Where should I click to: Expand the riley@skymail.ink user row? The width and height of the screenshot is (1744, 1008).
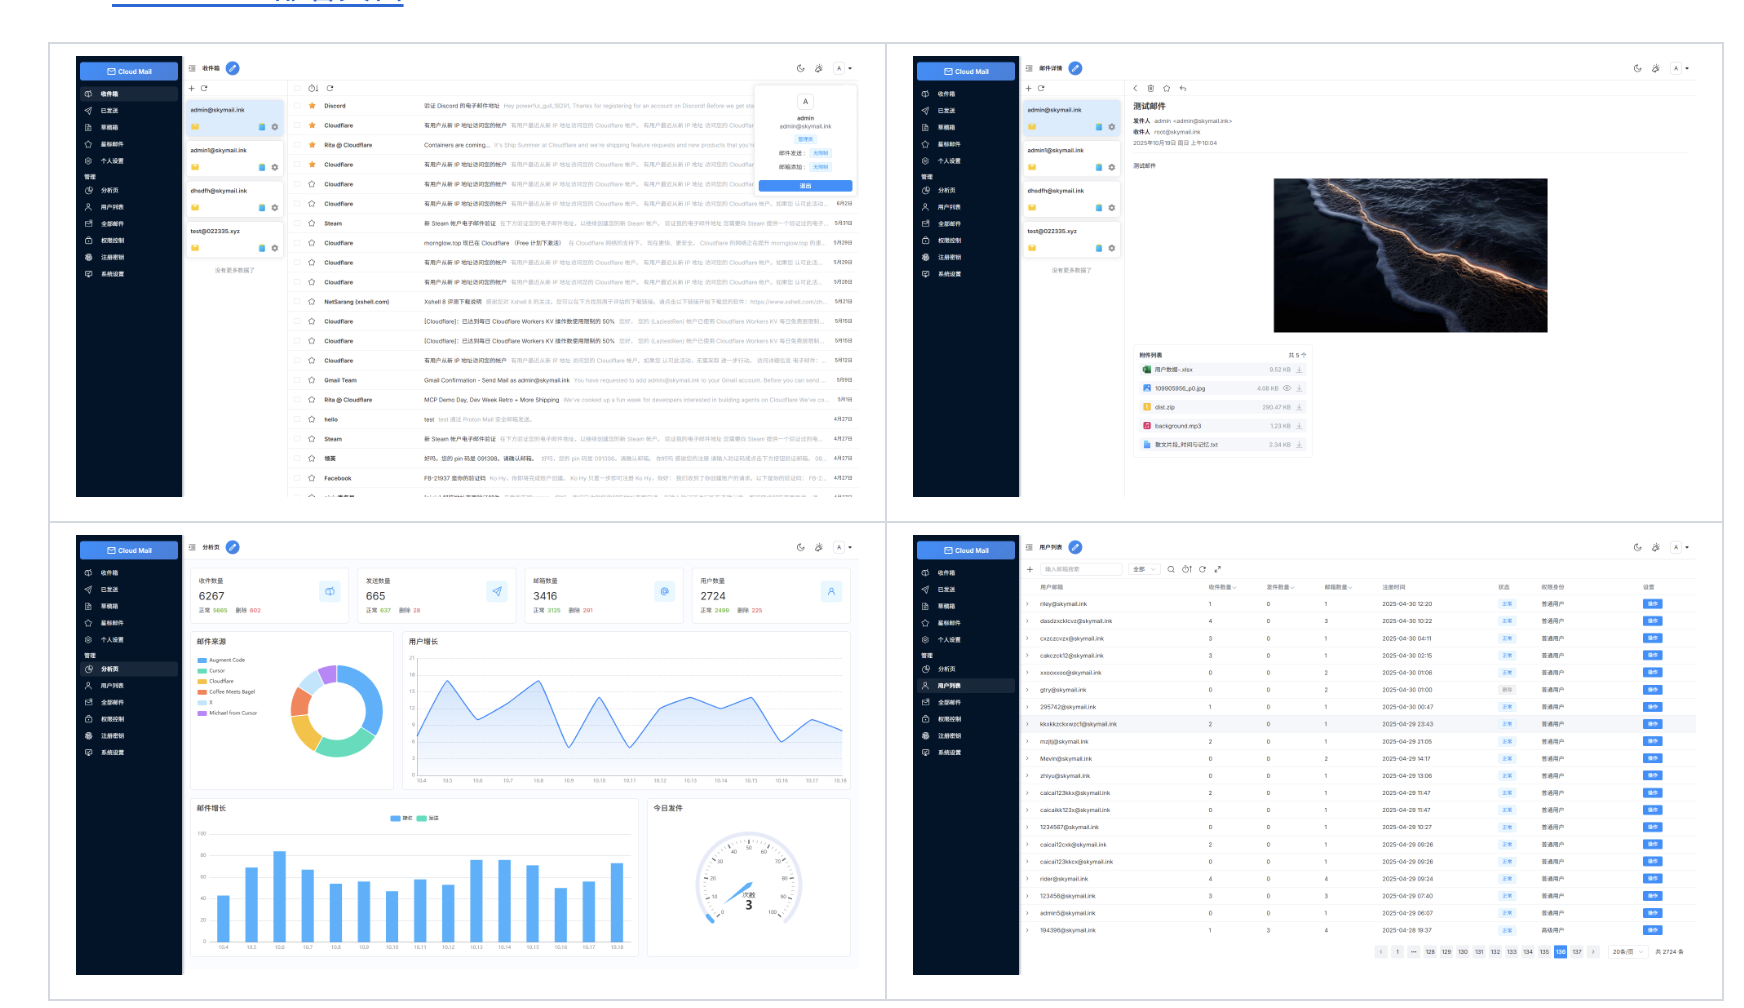click(x=1027, y=604)
